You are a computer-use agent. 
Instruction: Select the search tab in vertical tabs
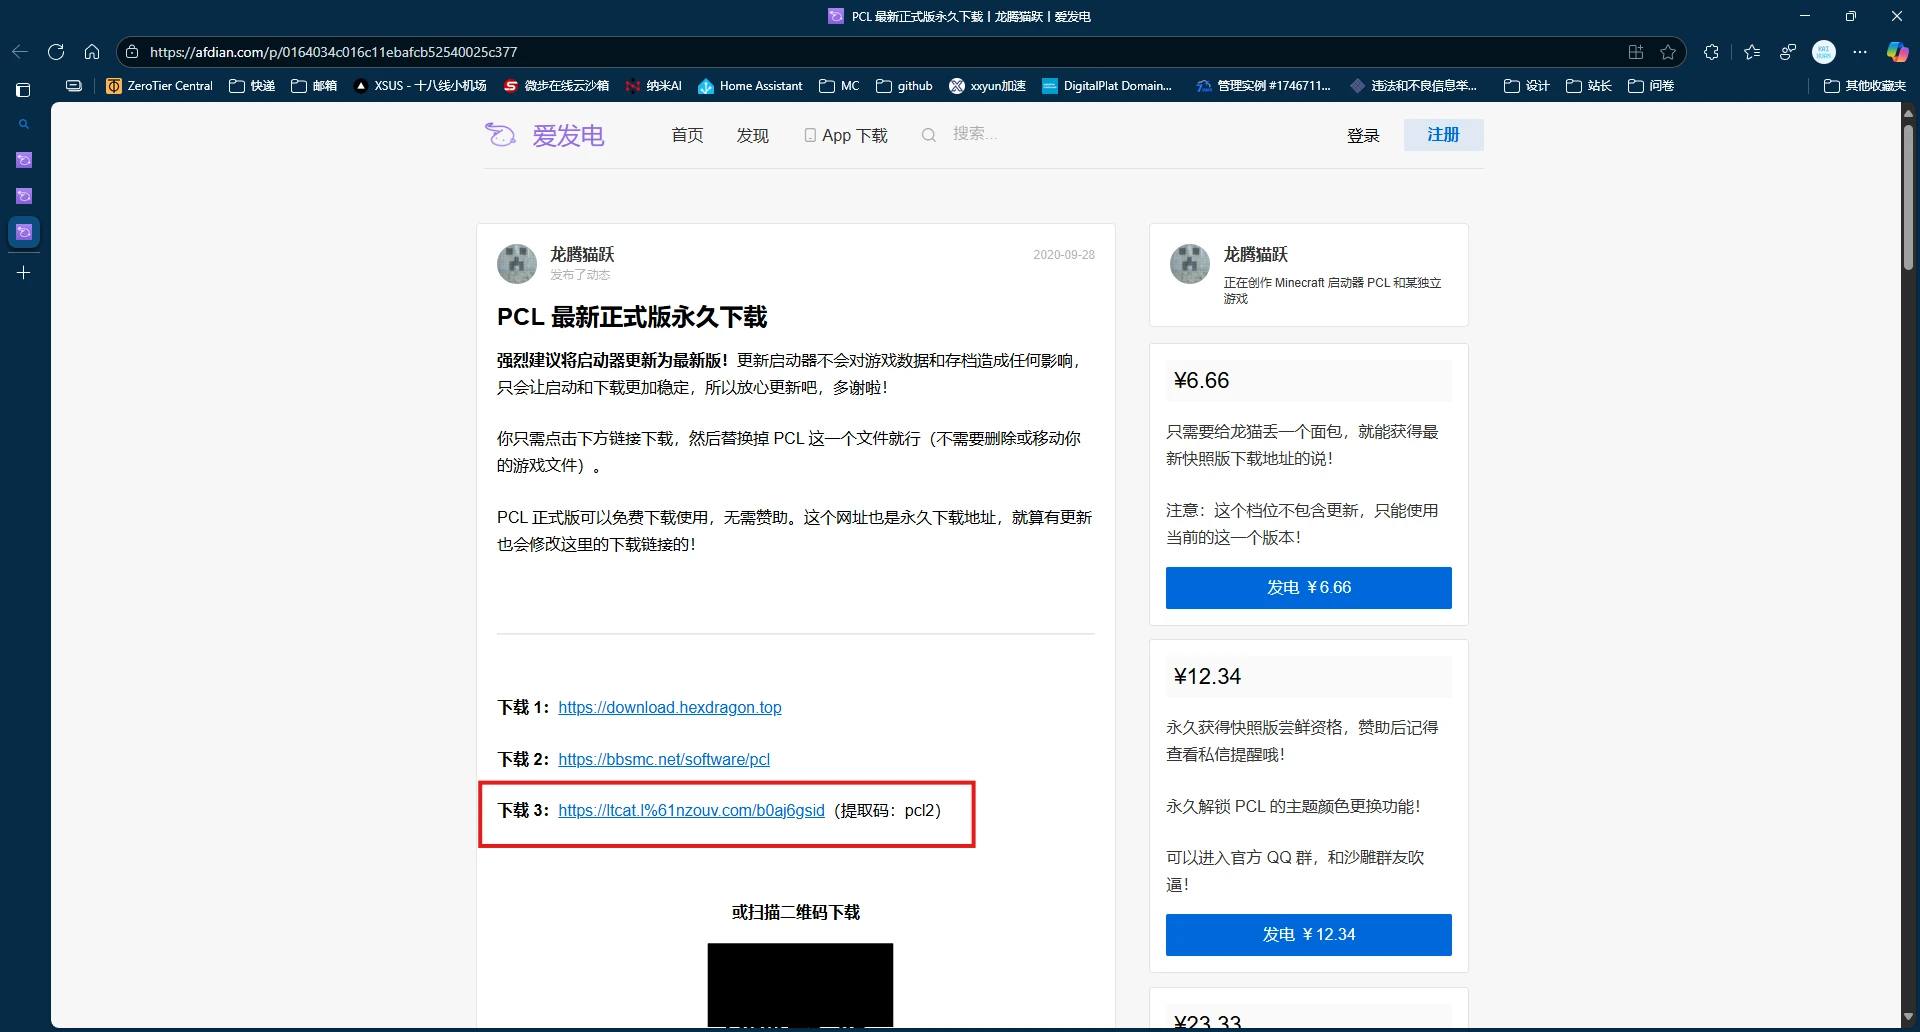click(x=24, y=124)
